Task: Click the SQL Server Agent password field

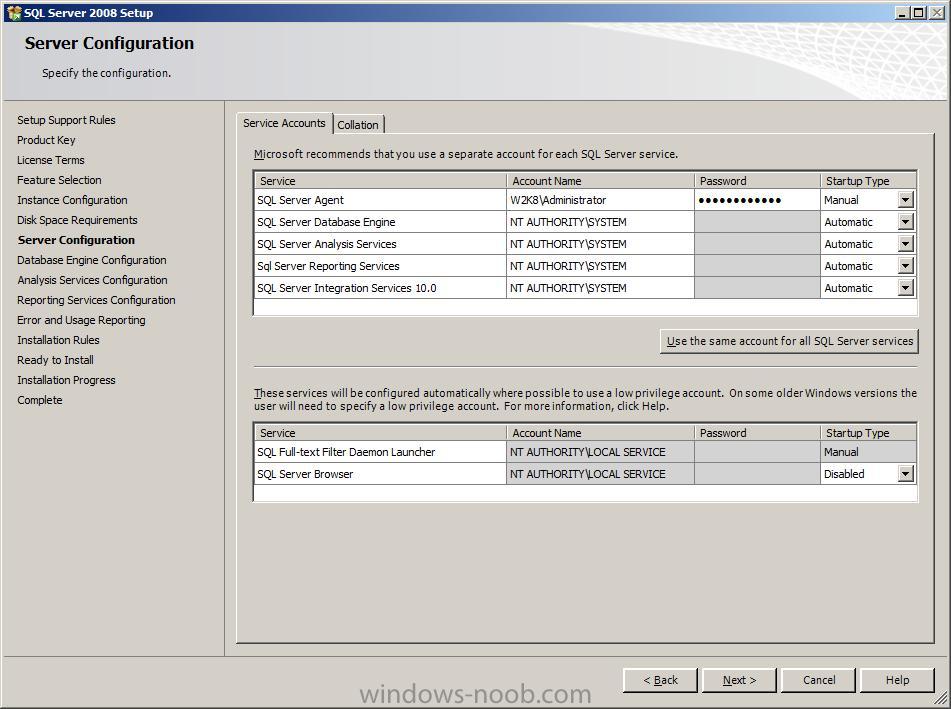Action: pyautogui.click(x=757, y=200)
